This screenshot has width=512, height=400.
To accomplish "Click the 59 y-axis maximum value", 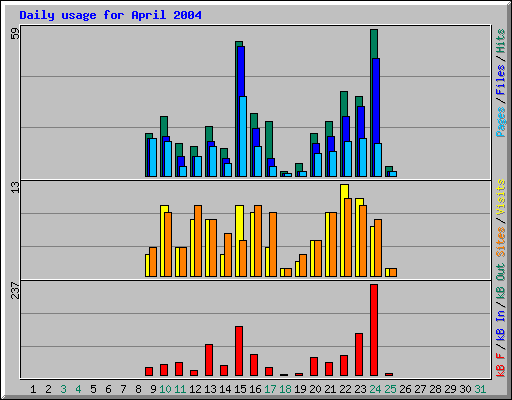I will pyautogui.click(x=15, y=33).
